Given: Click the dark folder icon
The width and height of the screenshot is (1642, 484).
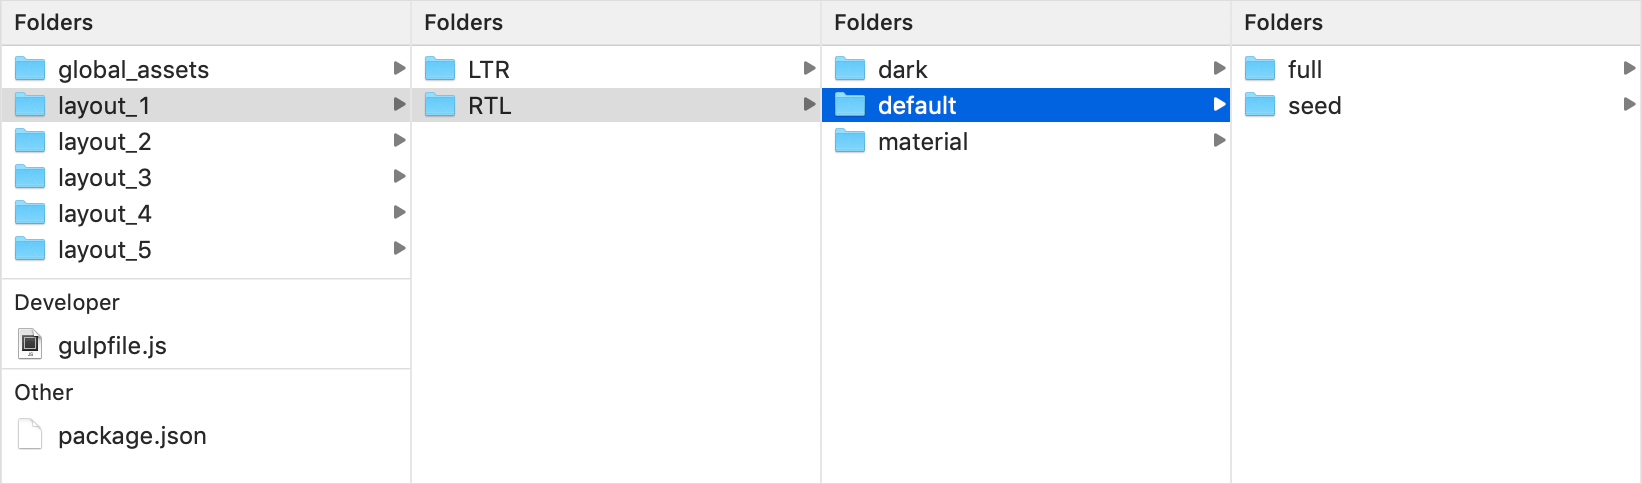Looking at the screenshot, I should 850,69.
